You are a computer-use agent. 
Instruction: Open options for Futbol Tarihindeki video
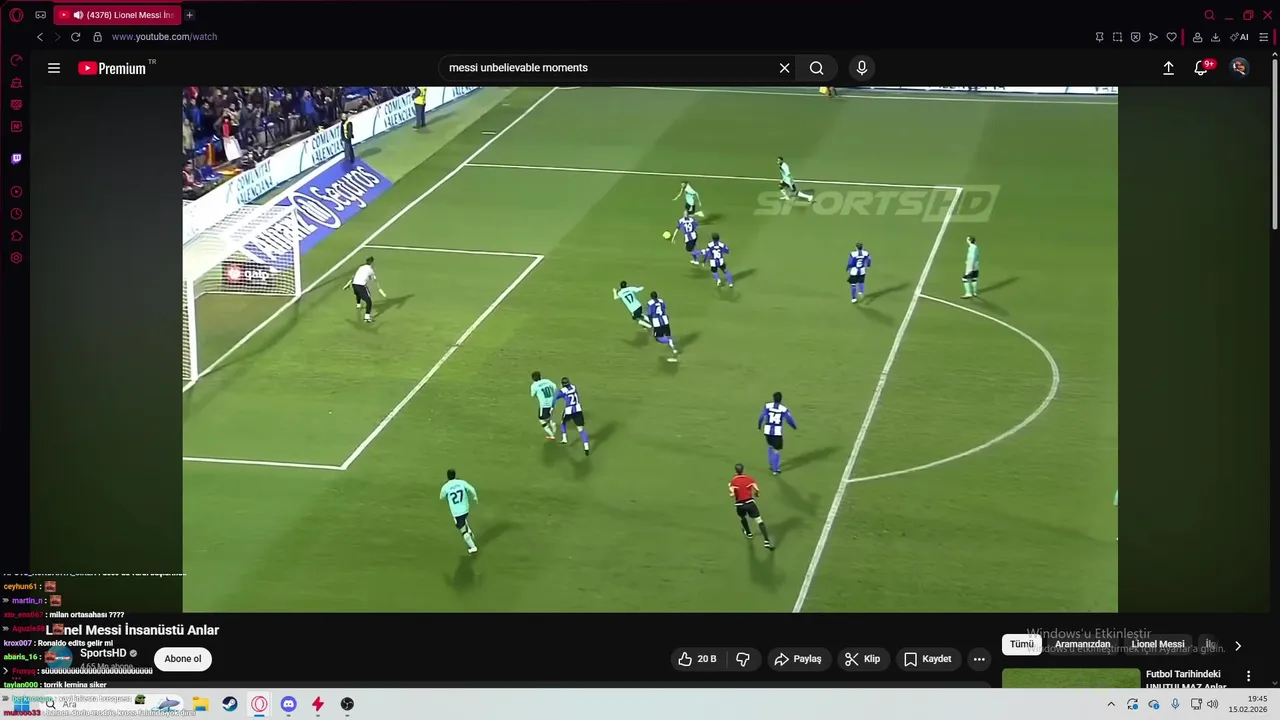[x=1248, y=677]
